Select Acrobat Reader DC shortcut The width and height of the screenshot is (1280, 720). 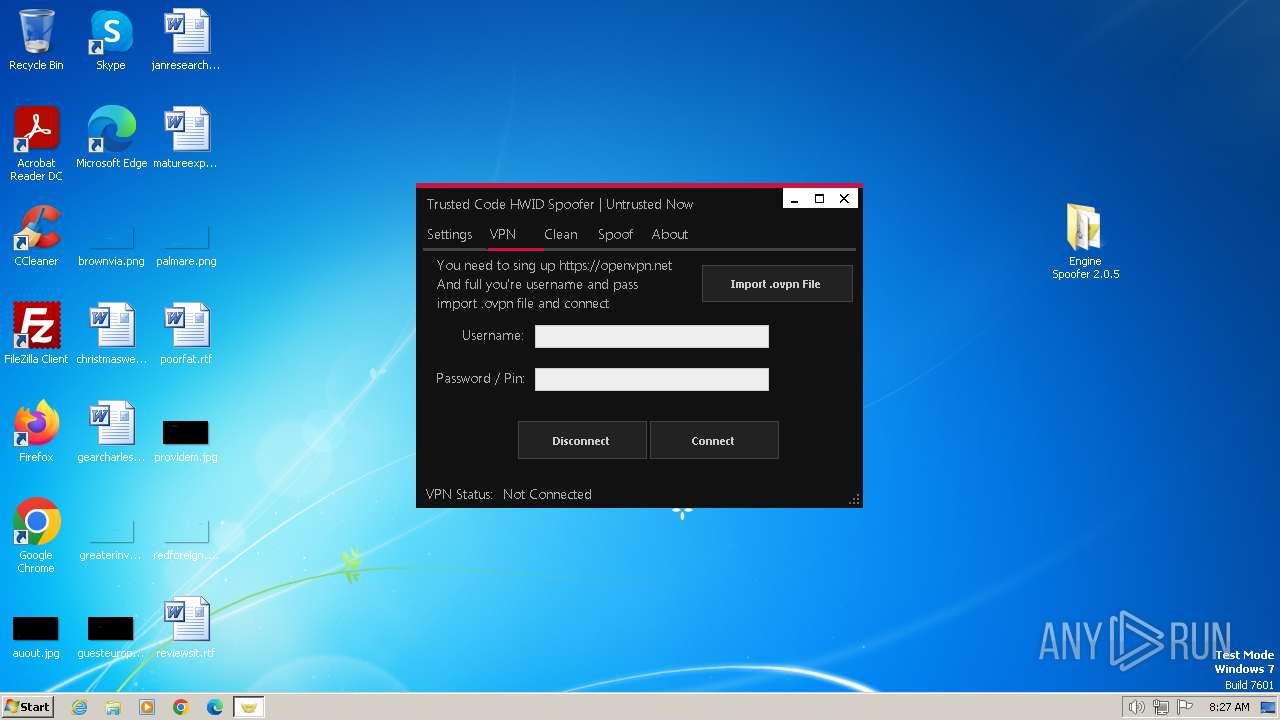36,144
